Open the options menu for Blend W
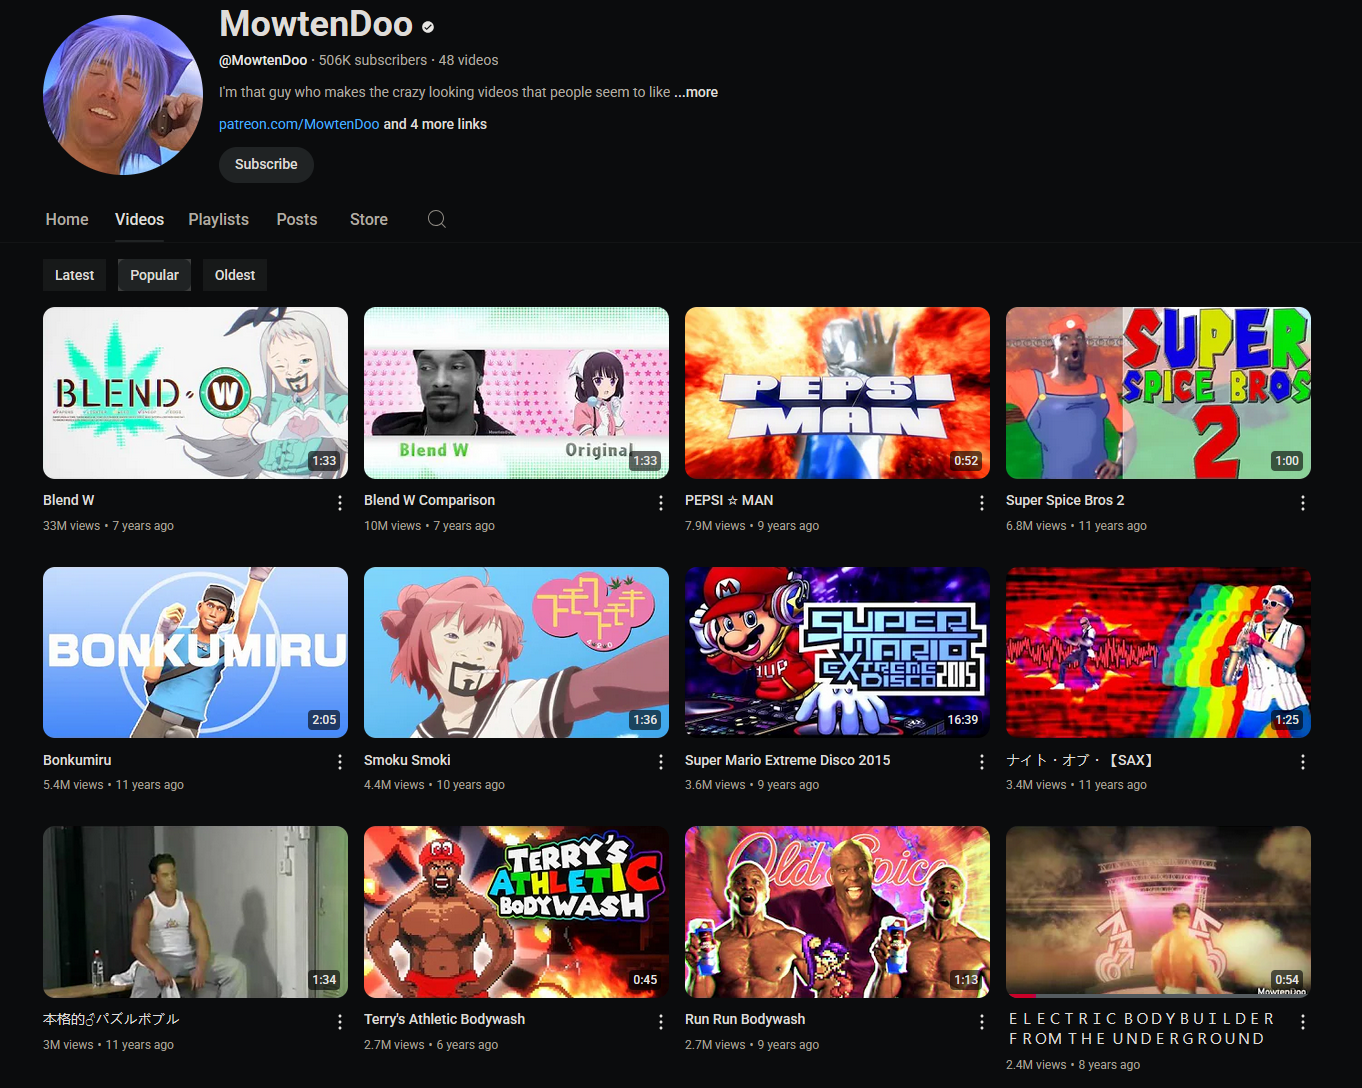 340,503
